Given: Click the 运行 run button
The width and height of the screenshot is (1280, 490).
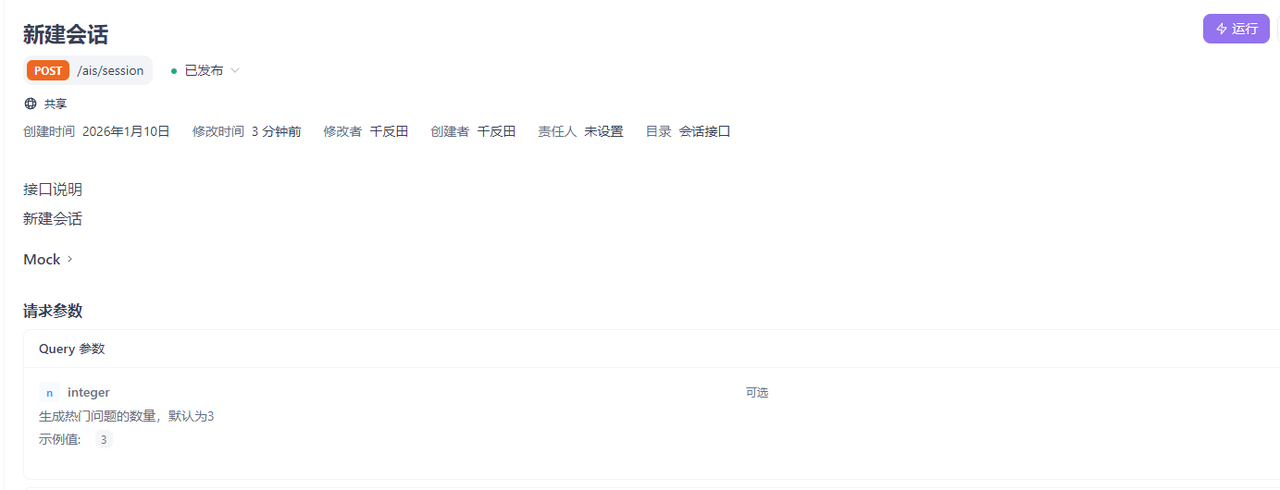Looking at the screenshot, I should point(1236,29).
